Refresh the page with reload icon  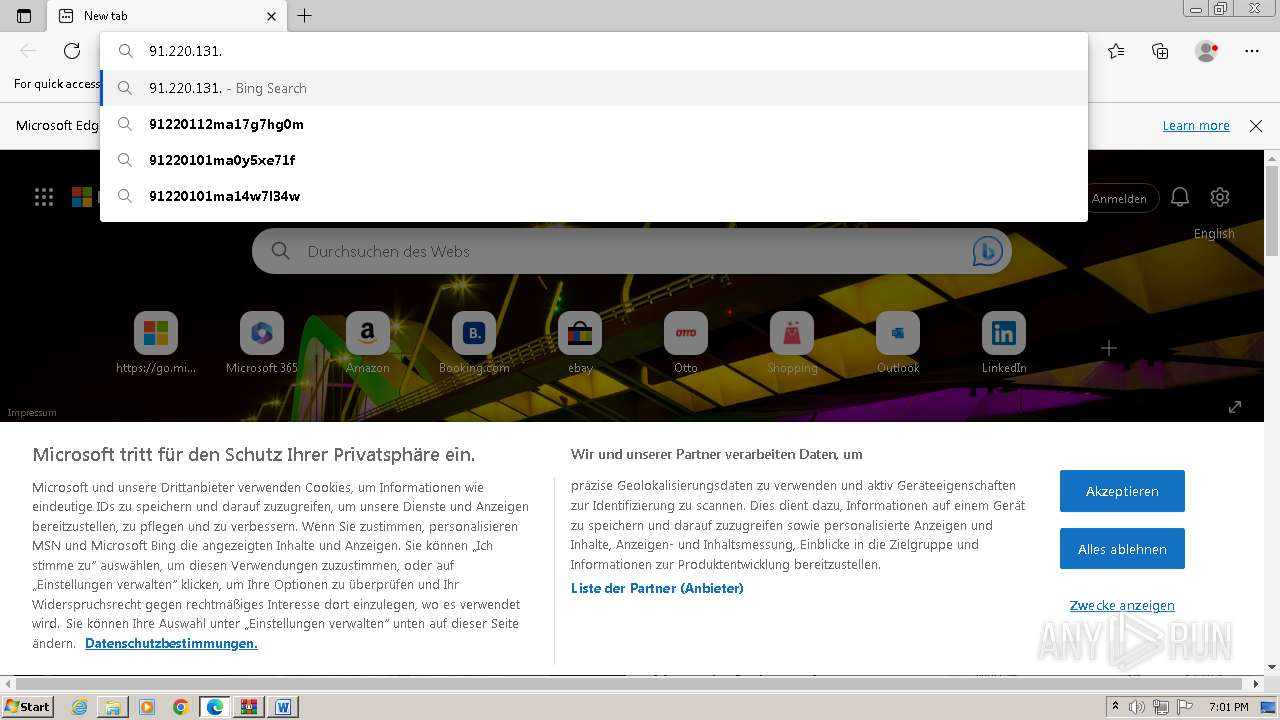tap(72, 51)
